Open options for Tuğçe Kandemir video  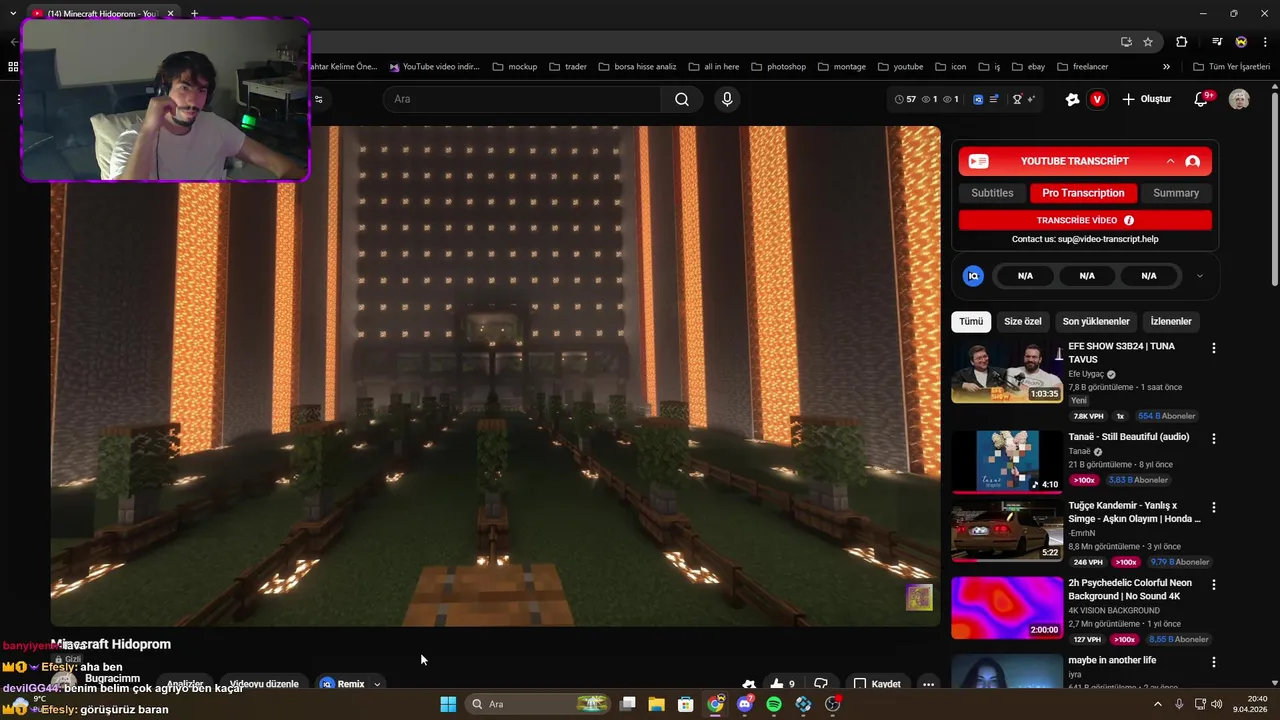tap(1214, 508)
